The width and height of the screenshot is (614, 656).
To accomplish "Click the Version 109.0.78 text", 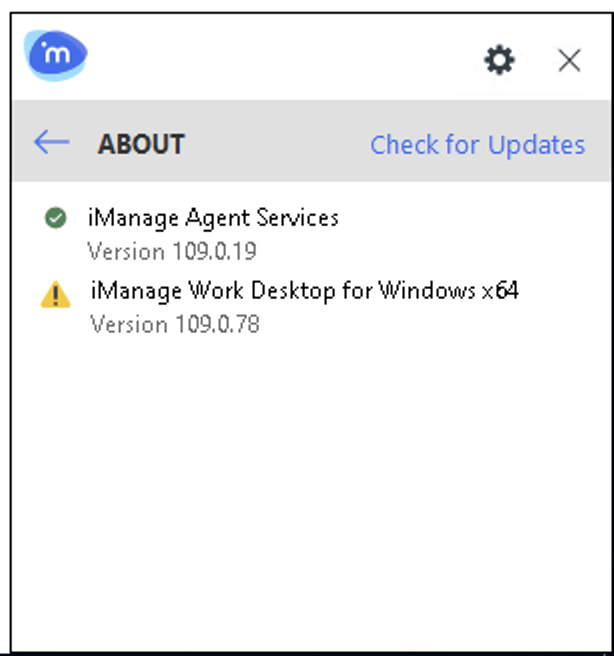I will 174,324.
